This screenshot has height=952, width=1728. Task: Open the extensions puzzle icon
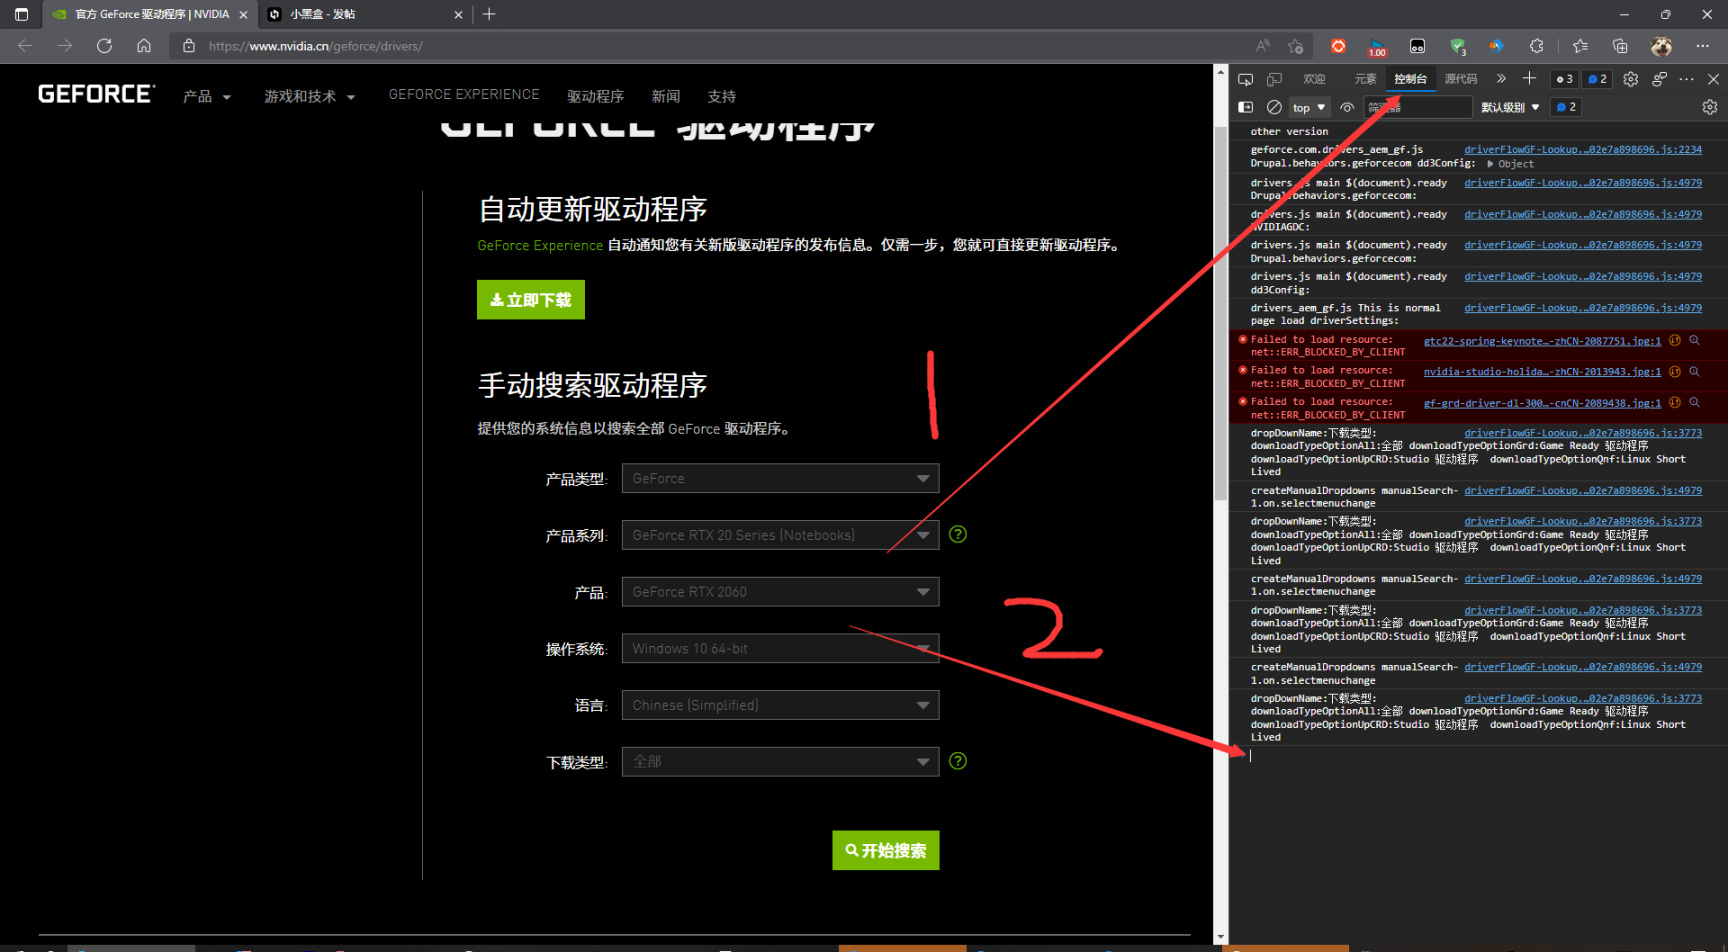1536,46
